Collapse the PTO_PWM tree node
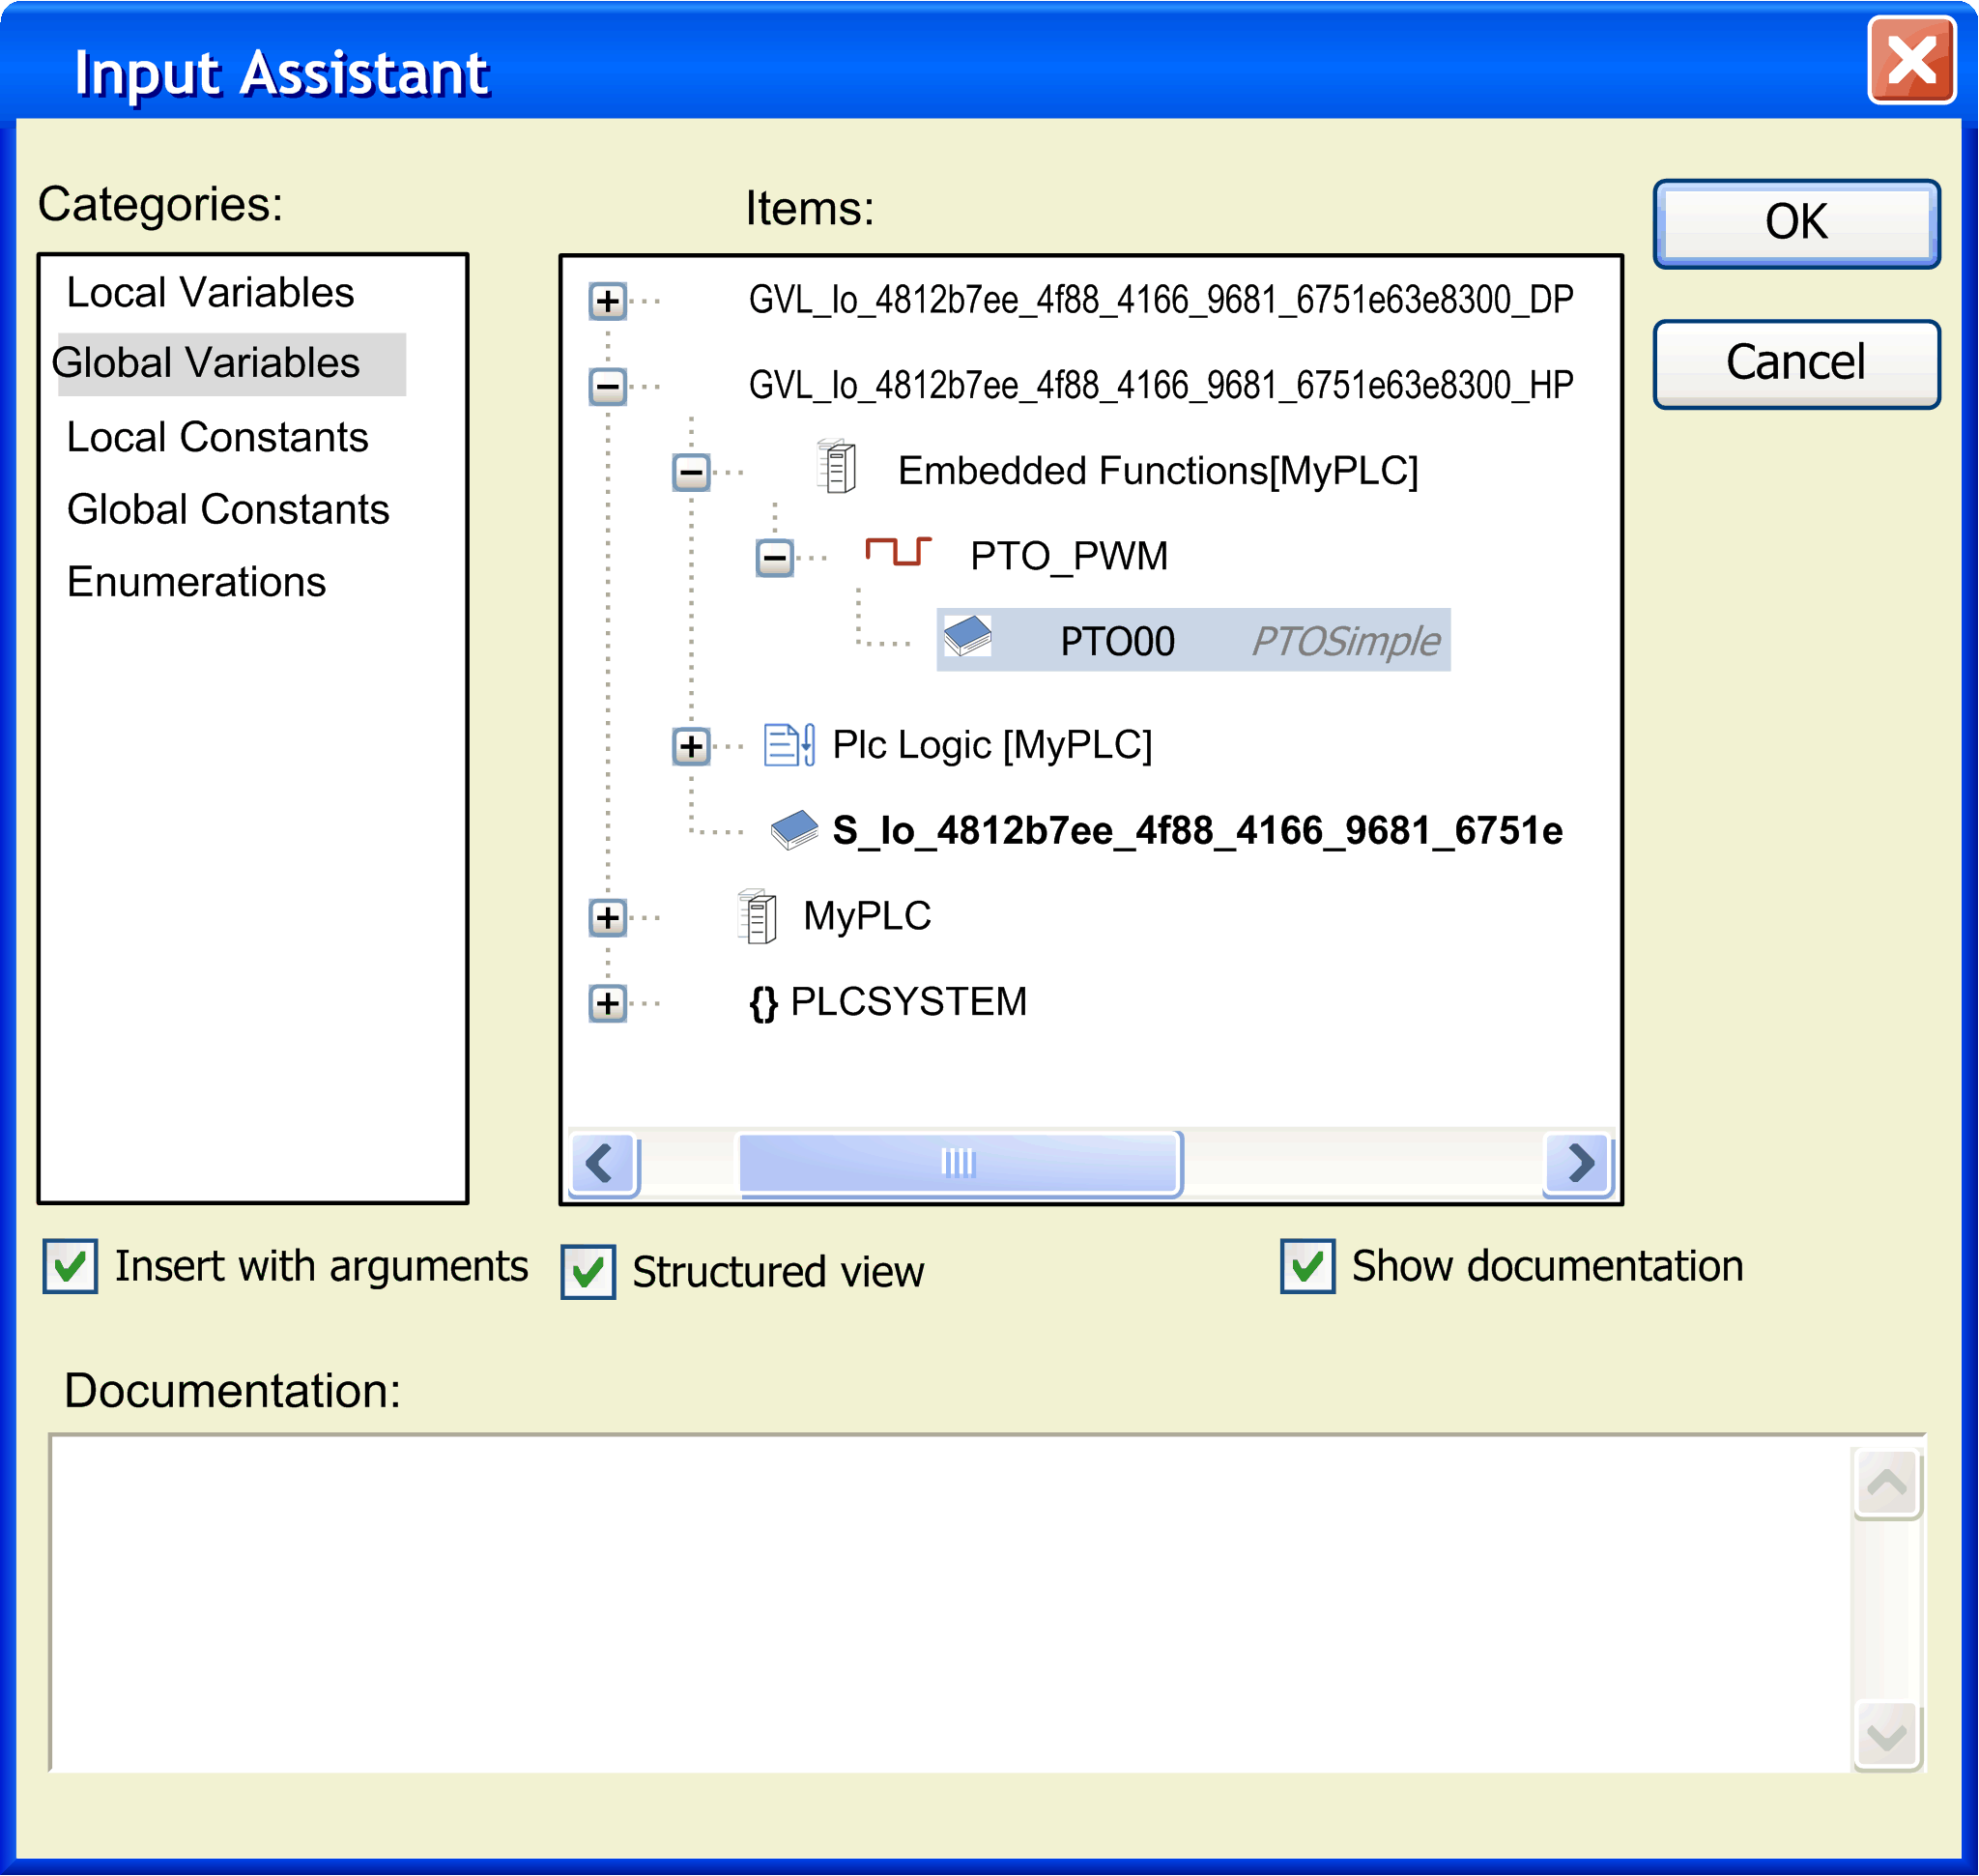Image resolution: width=1979 pixels, height=1876 pixels. (774, 558)
